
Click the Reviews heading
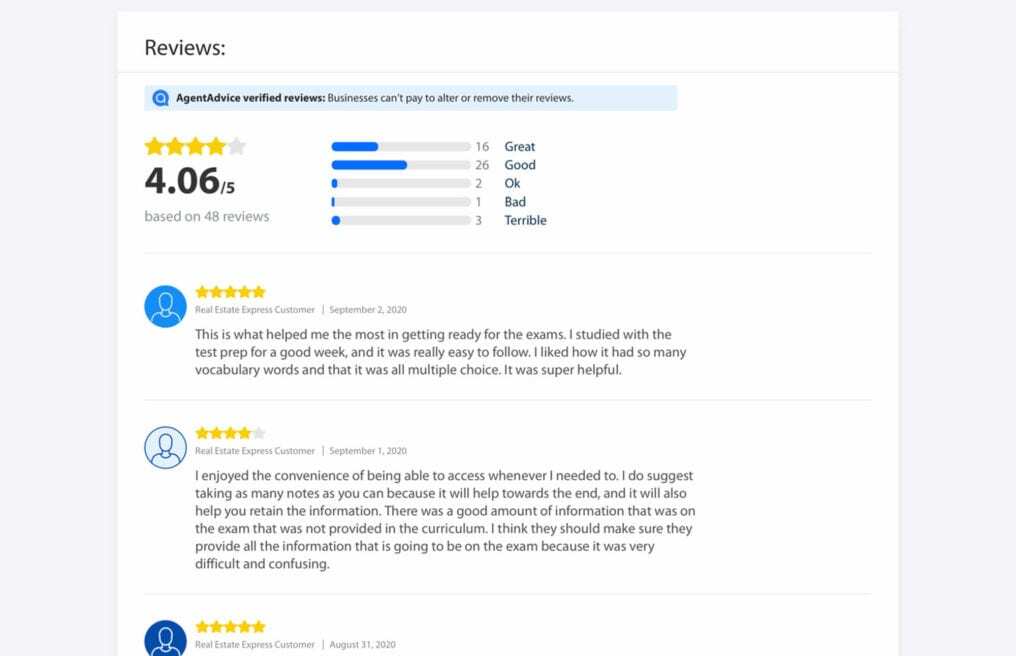pyautogui.click(x=185, y=47)
